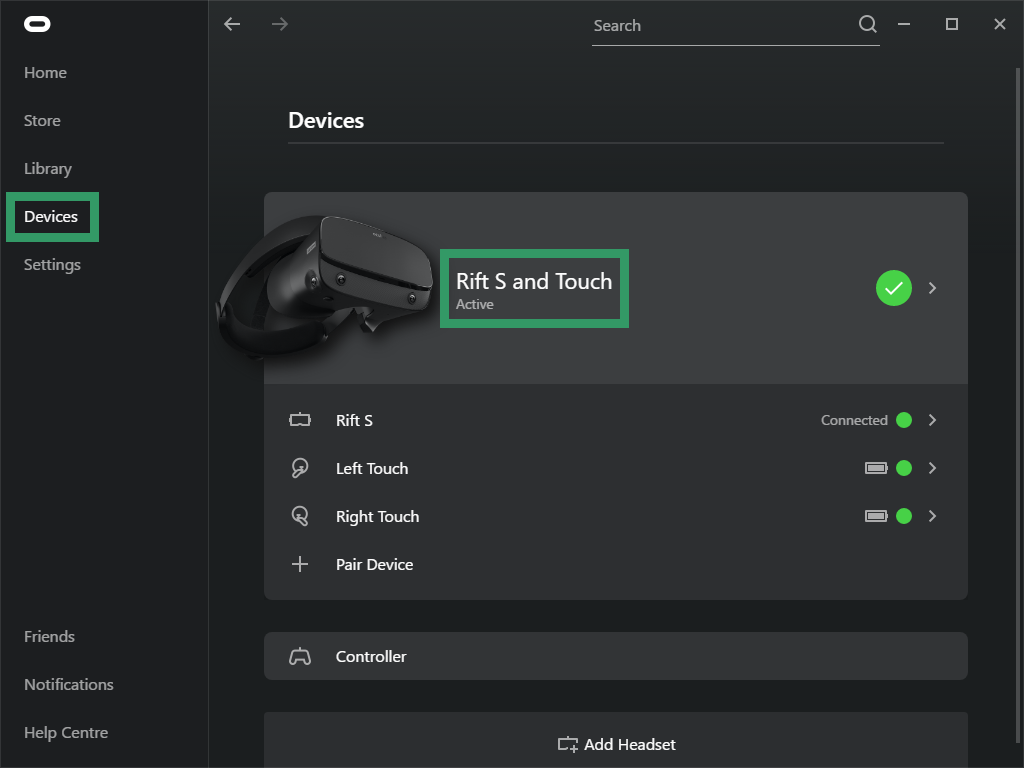This screenshot has height=768, width=1024.
Task: Click the Left Touch battery indicator
Action: (x=877, y=468)
